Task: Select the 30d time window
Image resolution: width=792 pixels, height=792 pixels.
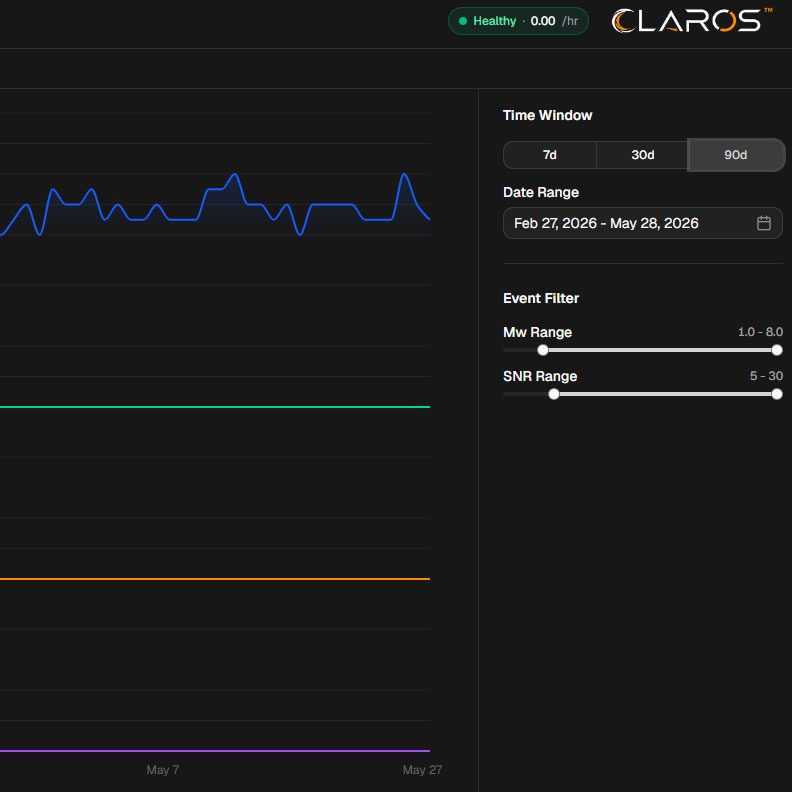Action: [x=642, y=155]
